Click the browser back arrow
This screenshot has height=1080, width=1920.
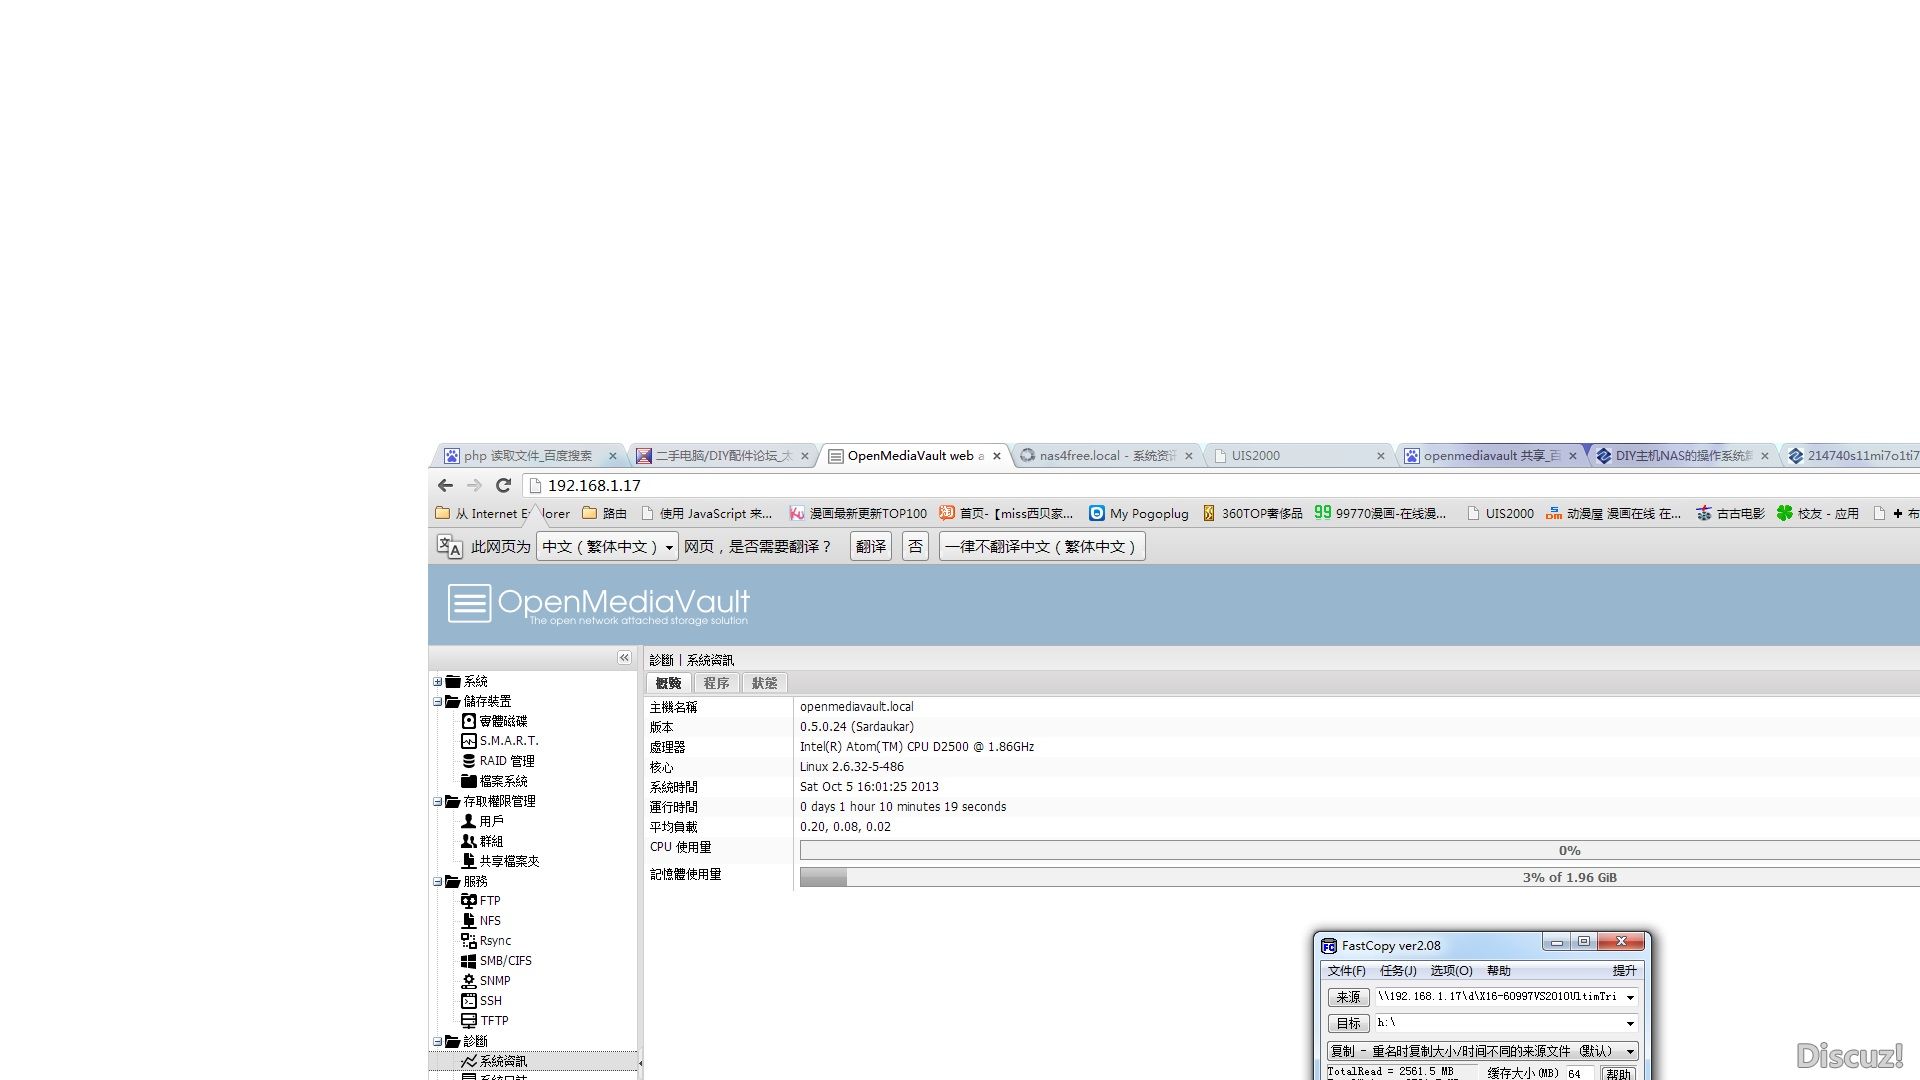pos(445,485)
